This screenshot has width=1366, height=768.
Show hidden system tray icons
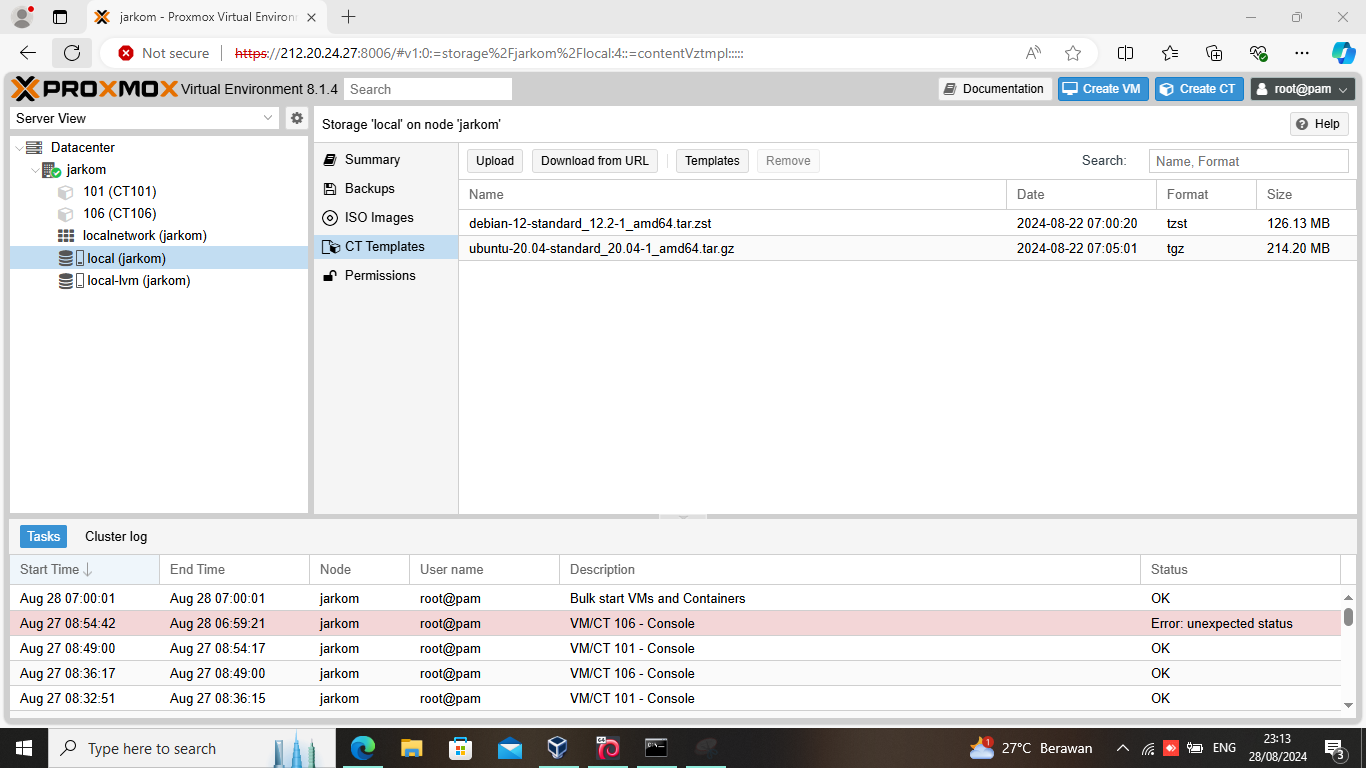click(1122, 748)
